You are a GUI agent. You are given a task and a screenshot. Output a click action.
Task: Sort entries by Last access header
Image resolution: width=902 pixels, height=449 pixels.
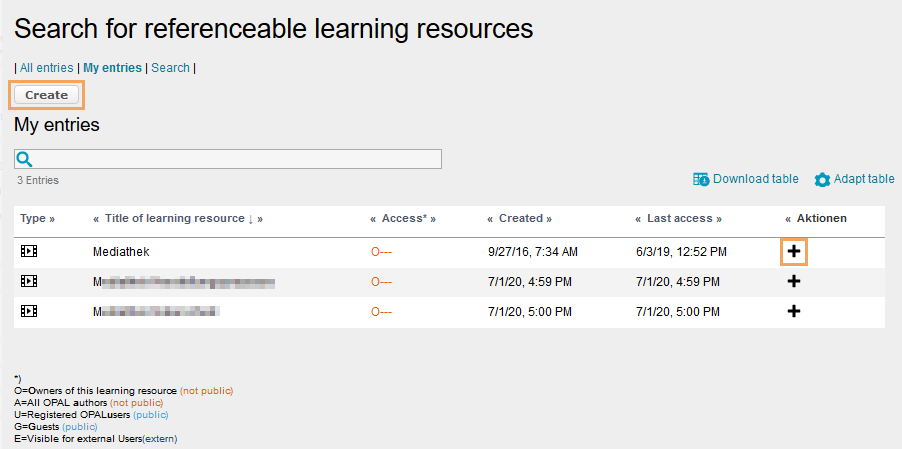[x=678, y=218]
